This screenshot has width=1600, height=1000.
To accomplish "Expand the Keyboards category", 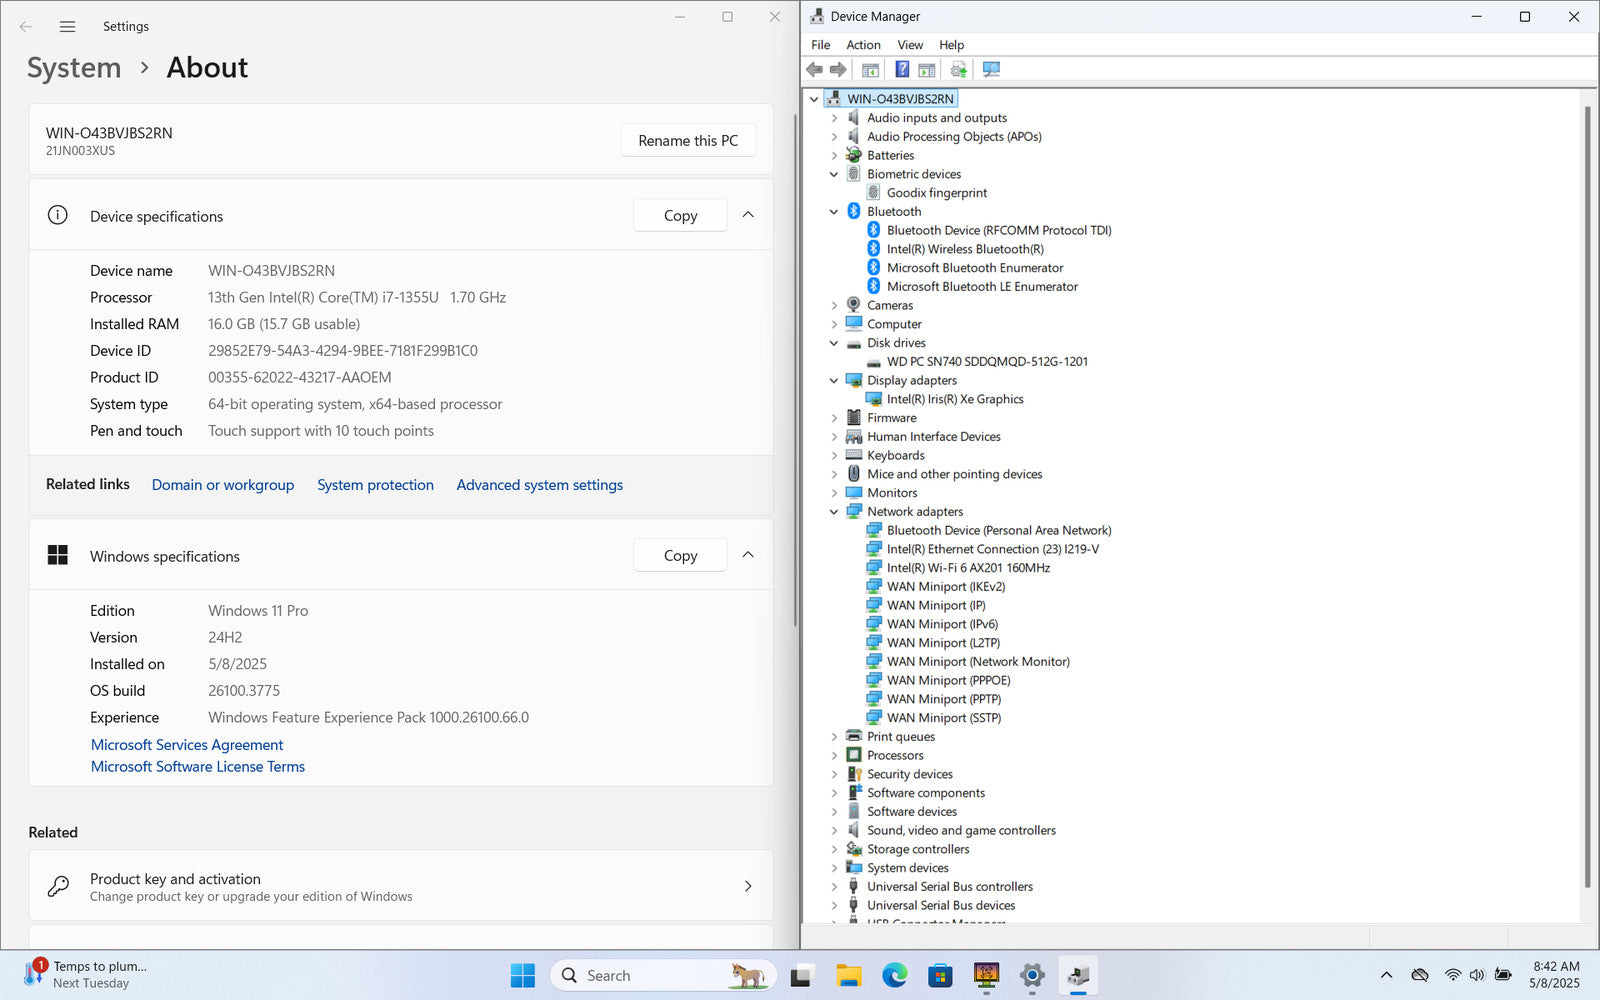I will tap(834, 456).
